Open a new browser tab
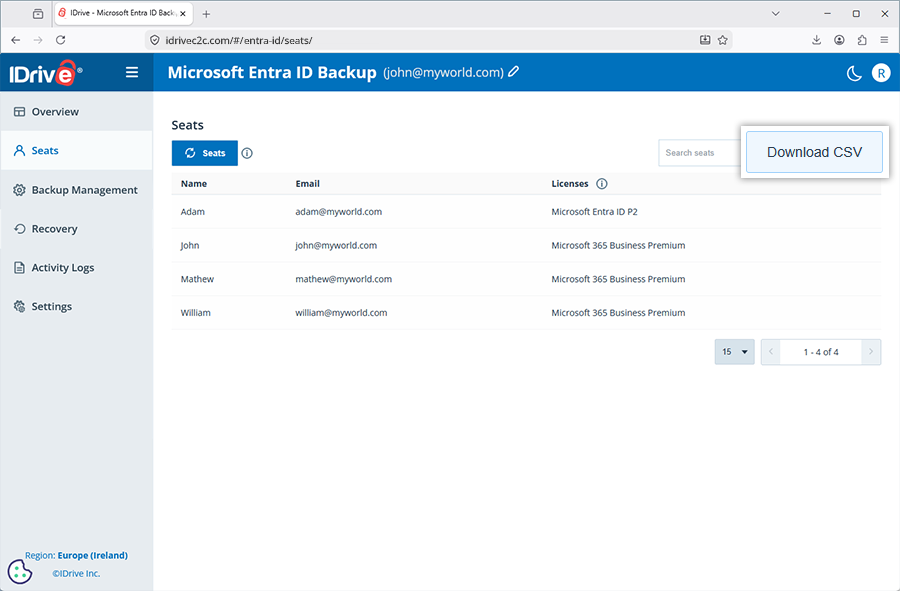 pyautogui.click(x=206, y=14)
